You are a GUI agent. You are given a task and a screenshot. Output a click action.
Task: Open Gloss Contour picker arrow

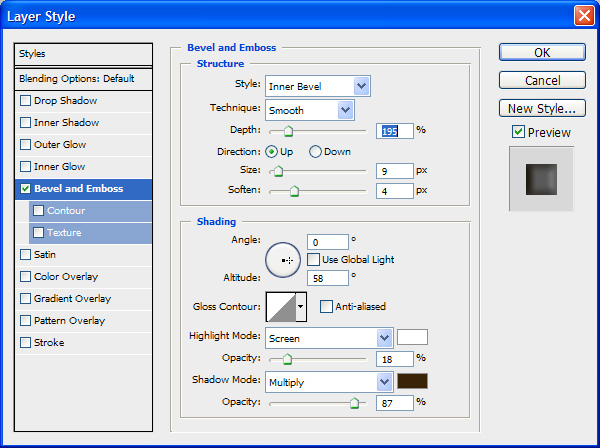pos(301,306)
